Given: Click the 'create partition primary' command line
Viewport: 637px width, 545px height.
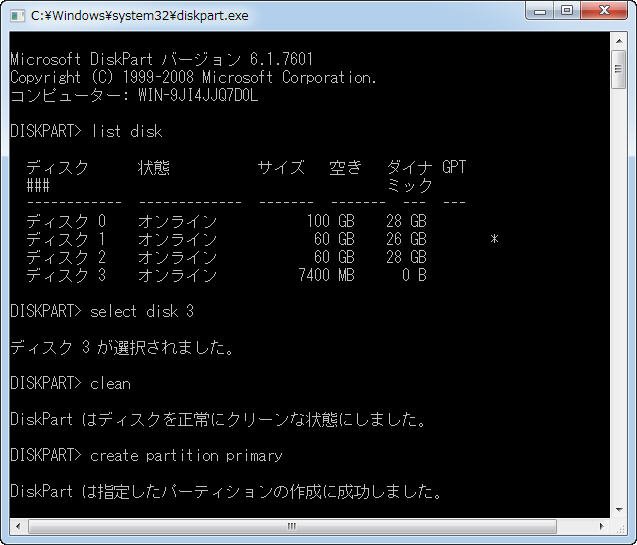Looking at the screenshot, I should (186, 456).
